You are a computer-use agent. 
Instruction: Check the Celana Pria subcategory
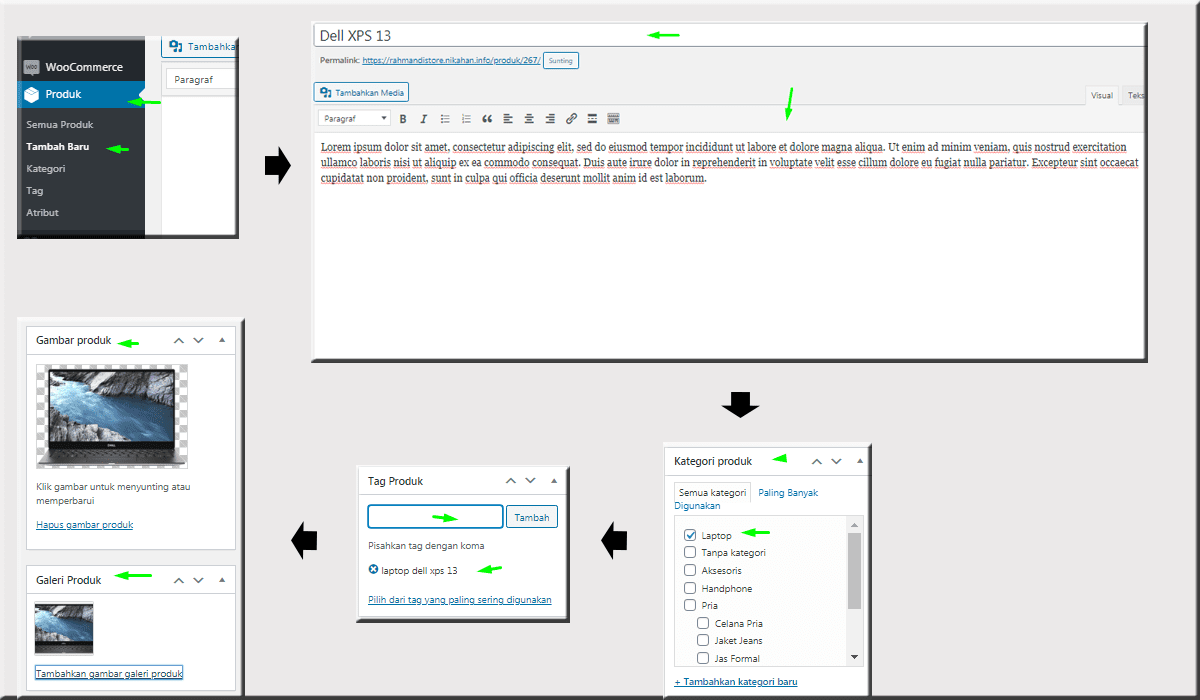(x=703, y=623)
